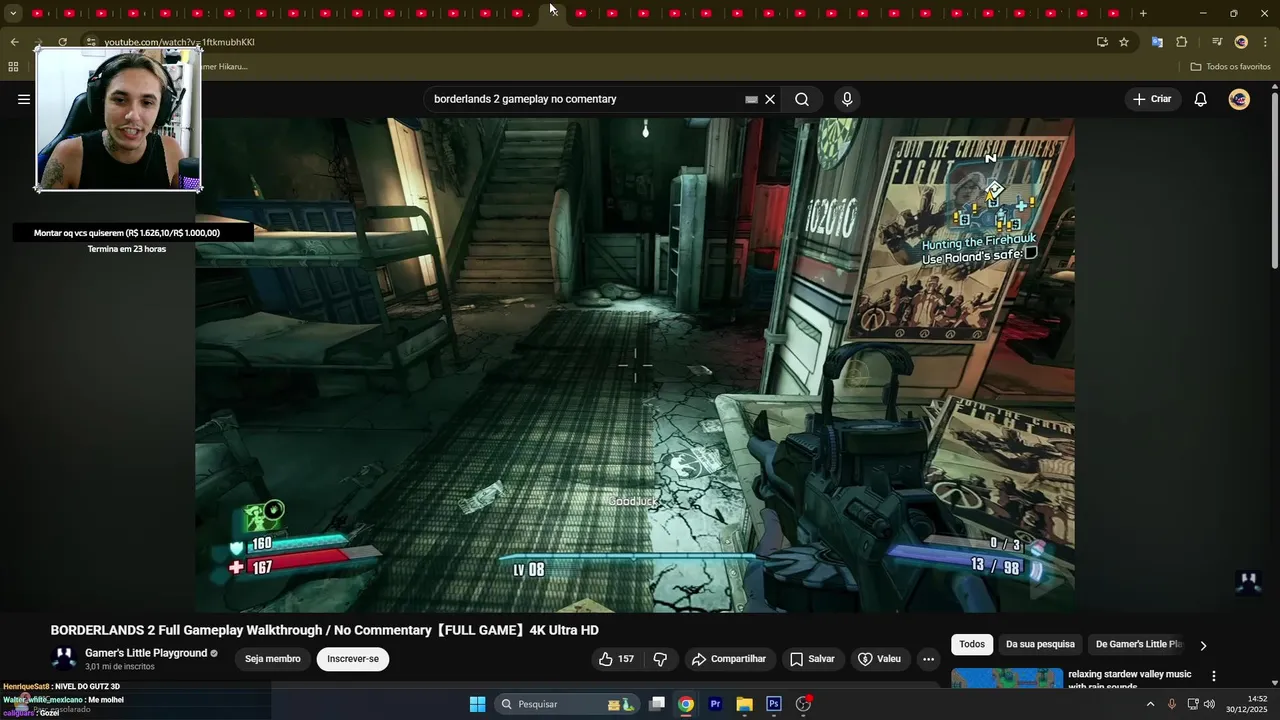
Task: Click the donation goal Montar oq vcs quiserem
Action: 127,233
